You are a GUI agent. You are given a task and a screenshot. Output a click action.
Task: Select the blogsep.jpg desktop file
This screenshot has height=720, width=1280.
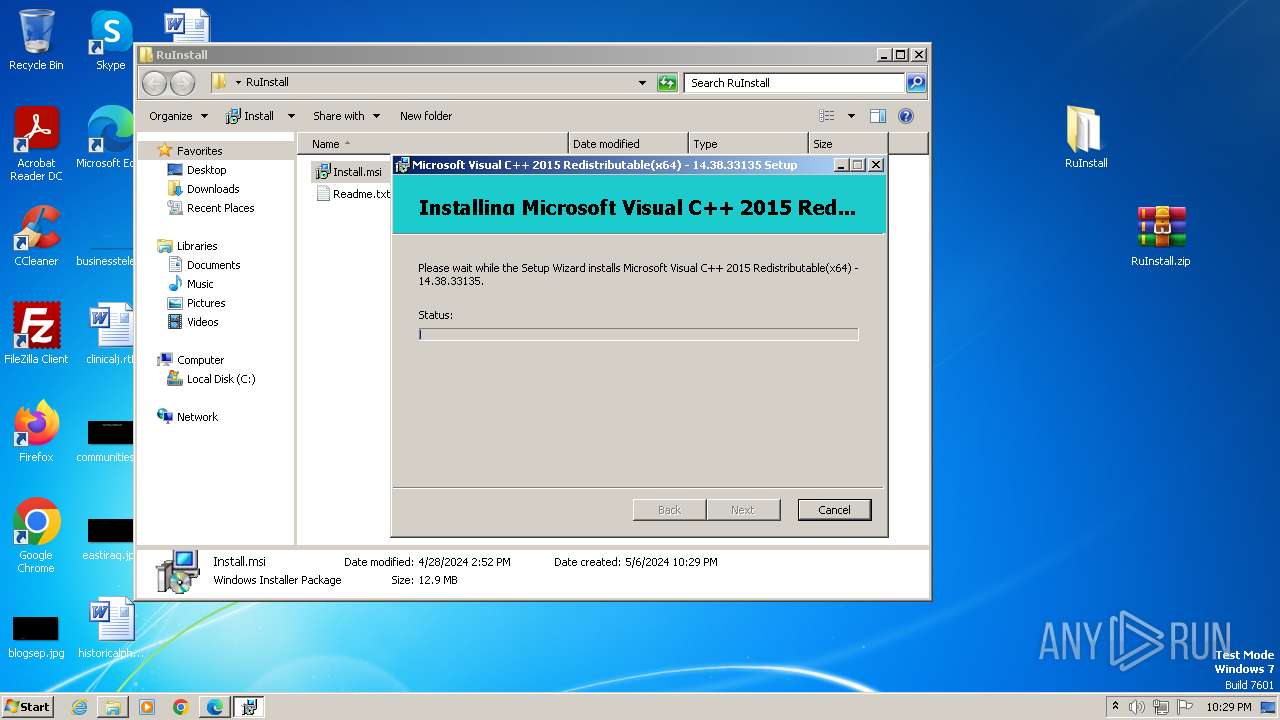click(x=36, y=636)
